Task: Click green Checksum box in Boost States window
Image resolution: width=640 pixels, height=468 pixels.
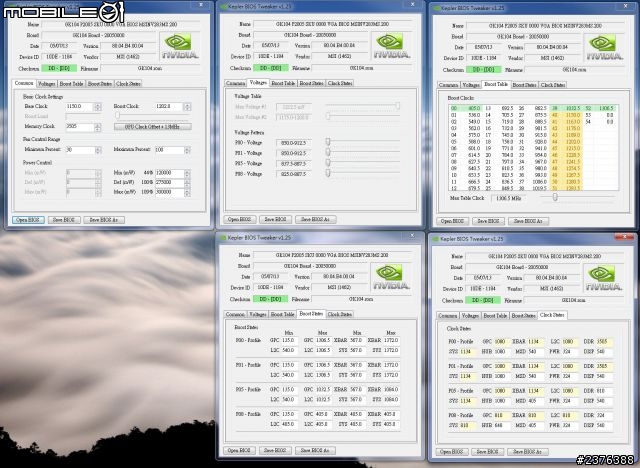Action: 270,299
